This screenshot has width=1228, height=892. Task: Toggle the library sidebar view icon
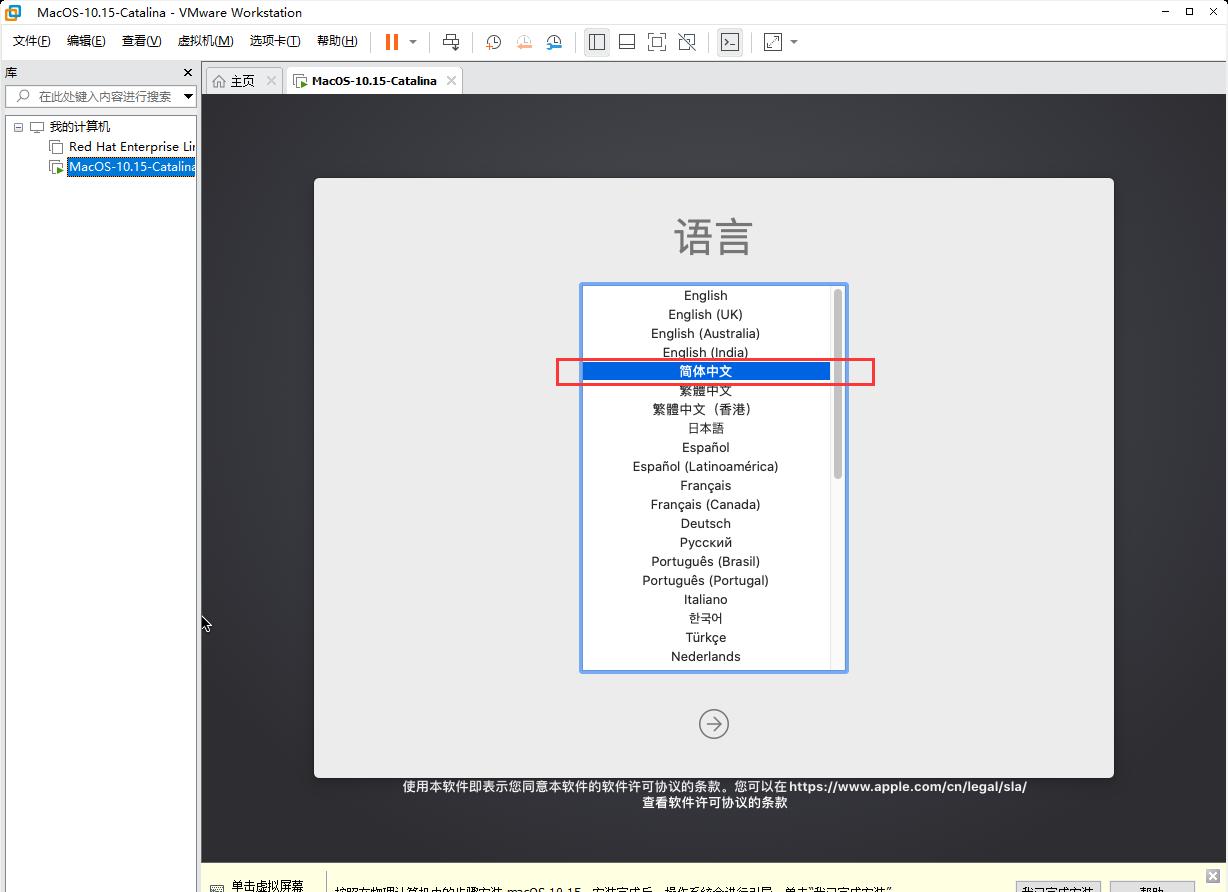(597, 42)
